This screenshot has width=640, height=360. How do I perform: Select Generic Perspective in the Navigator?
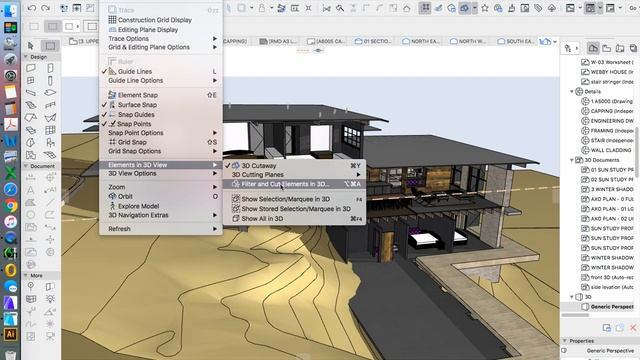tap(607, 307)
